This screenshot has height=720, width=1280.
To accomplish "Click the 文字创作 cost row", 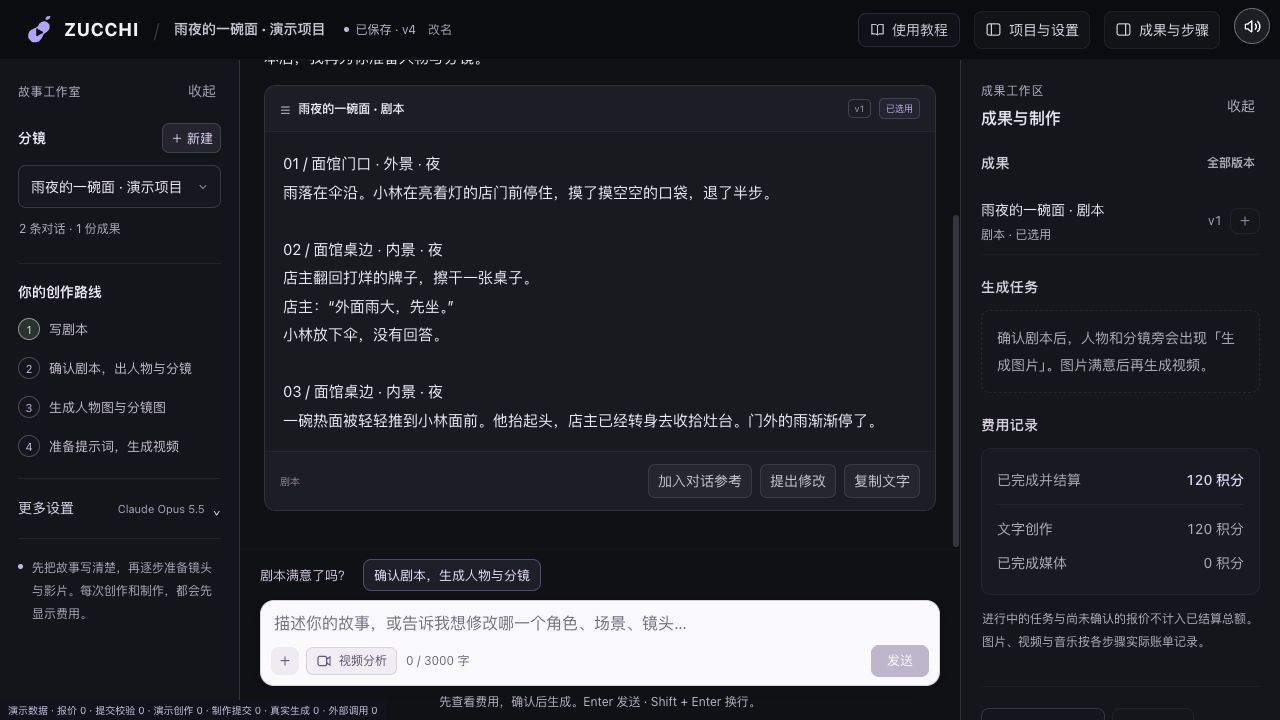I will tap(1120, 529).
